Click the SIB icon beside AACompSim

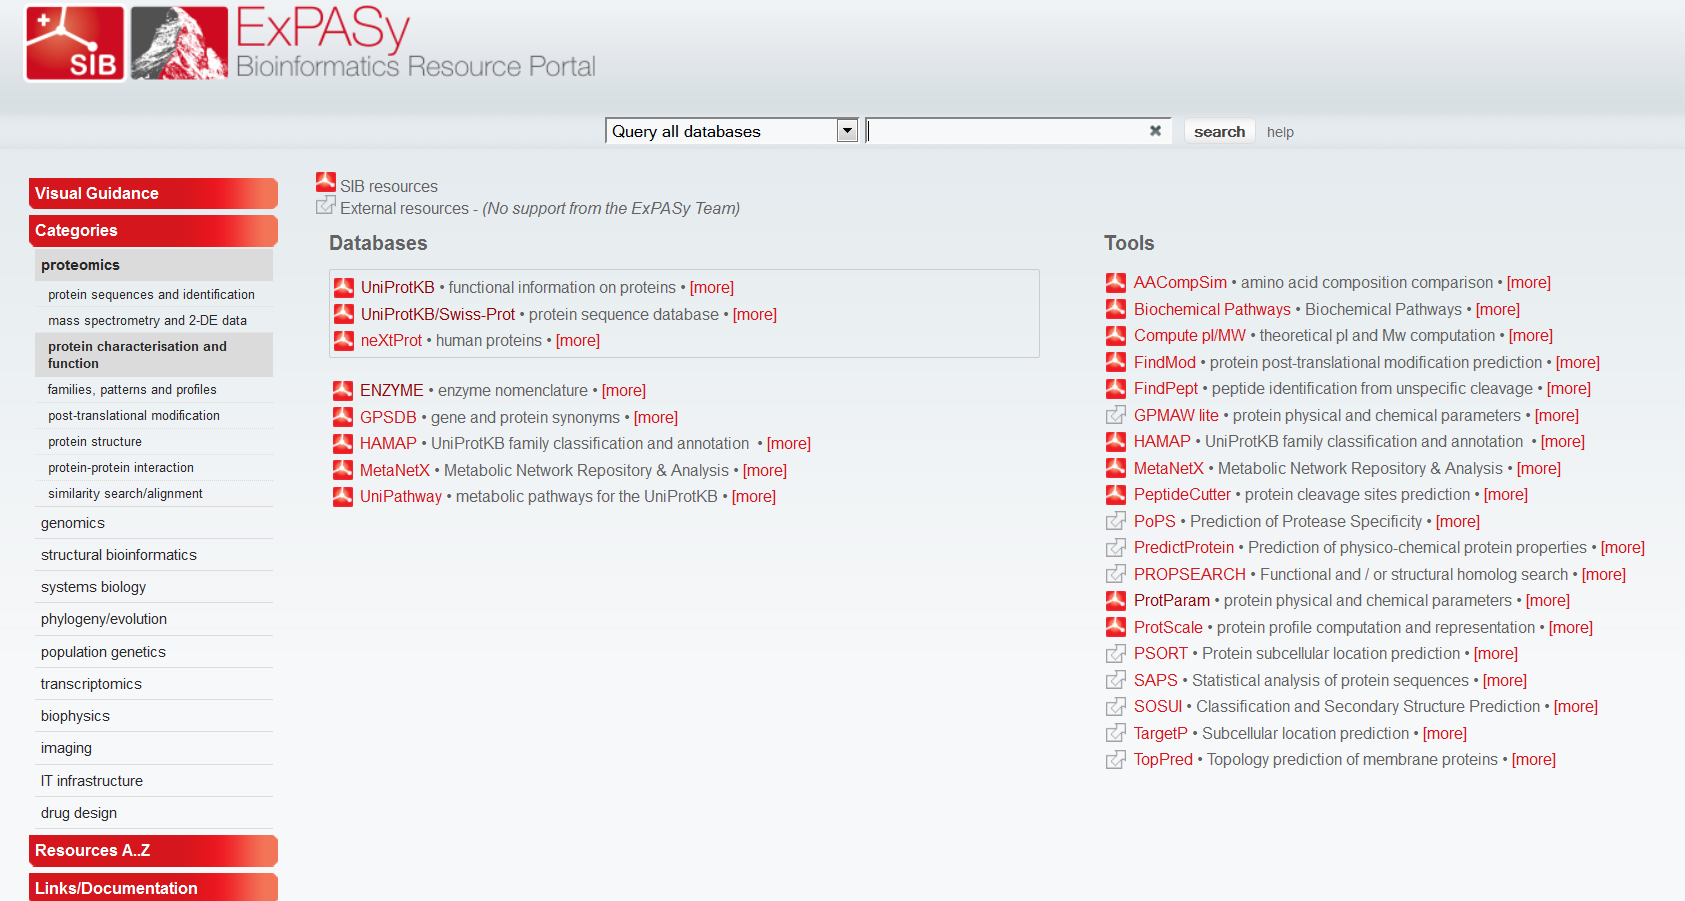coord(1116,282)
